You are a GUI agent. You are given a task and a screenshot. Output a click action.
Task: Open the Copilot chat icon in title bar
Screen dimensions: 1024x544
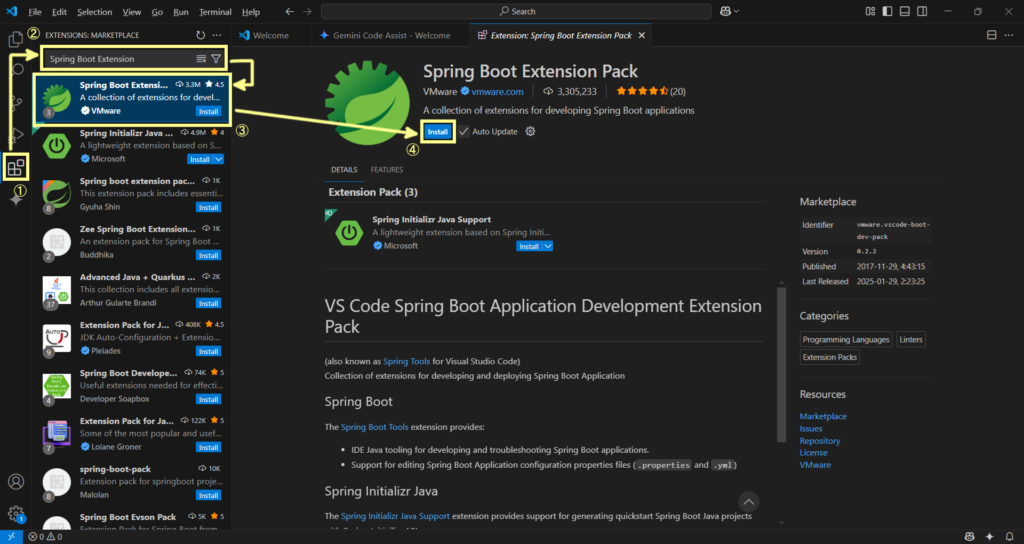click(725, 11)
